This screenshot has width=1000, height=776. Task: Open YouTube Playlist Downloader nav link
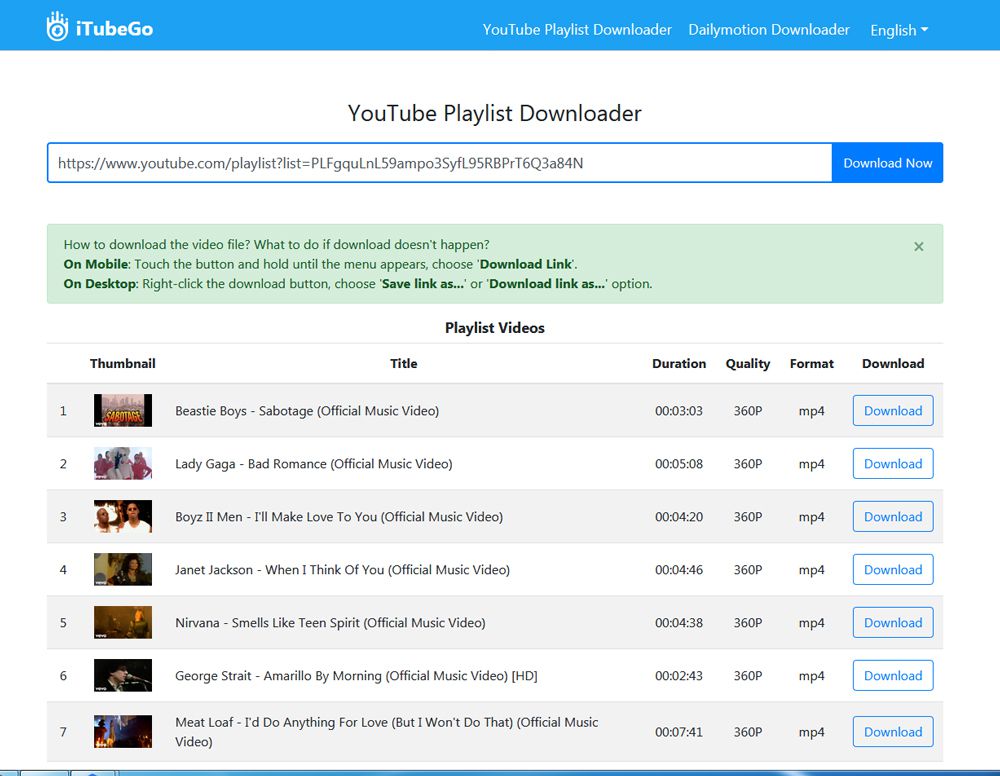pyautogui.click(x=577, y=29)
